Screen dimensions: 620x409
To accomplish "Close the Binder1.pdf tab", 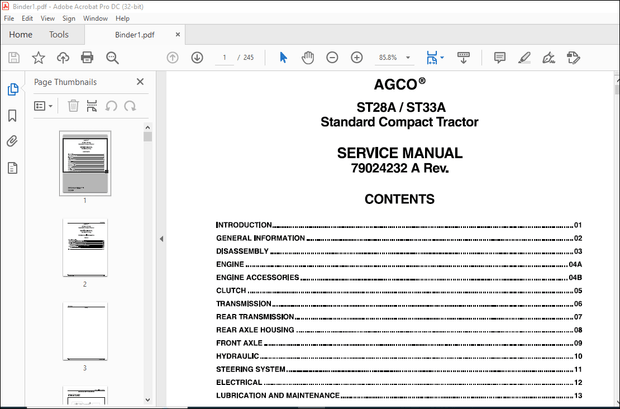I will [178, 35].
